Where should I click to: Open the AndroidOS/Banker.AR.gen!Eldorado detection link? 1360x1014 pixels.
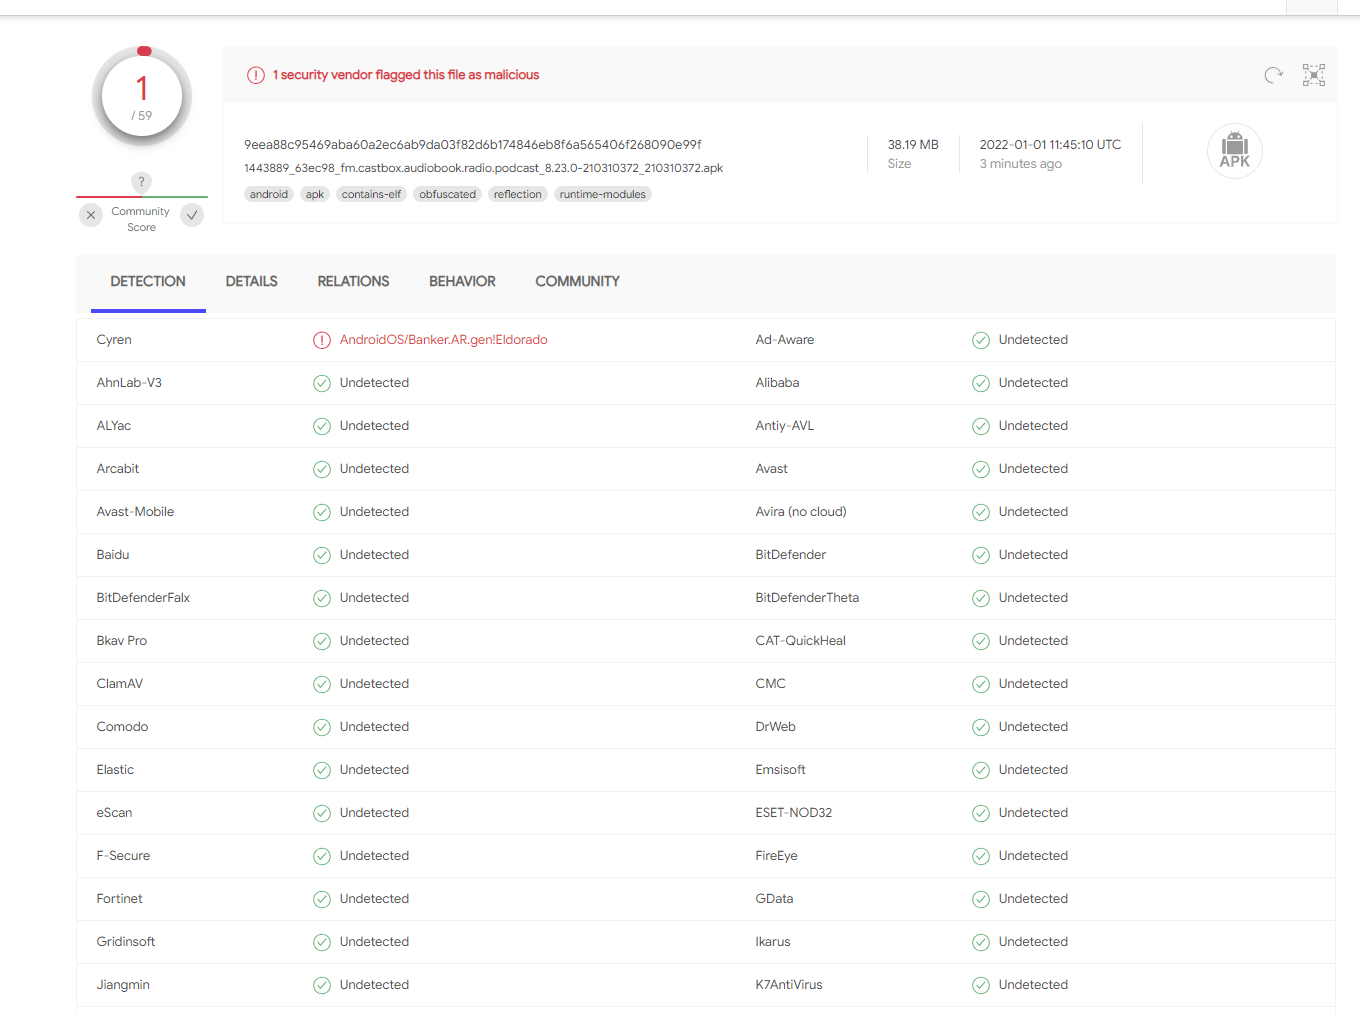click(x=443, y=340)
